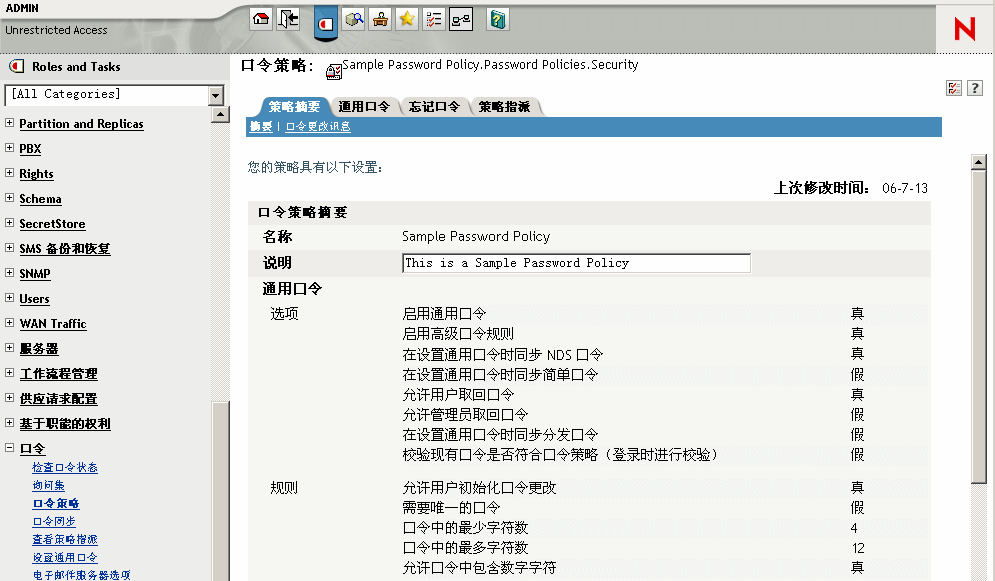Viewport: 995px width, 581px height.
Task: Open the 供应请求配置 category link
Action: 58,398
